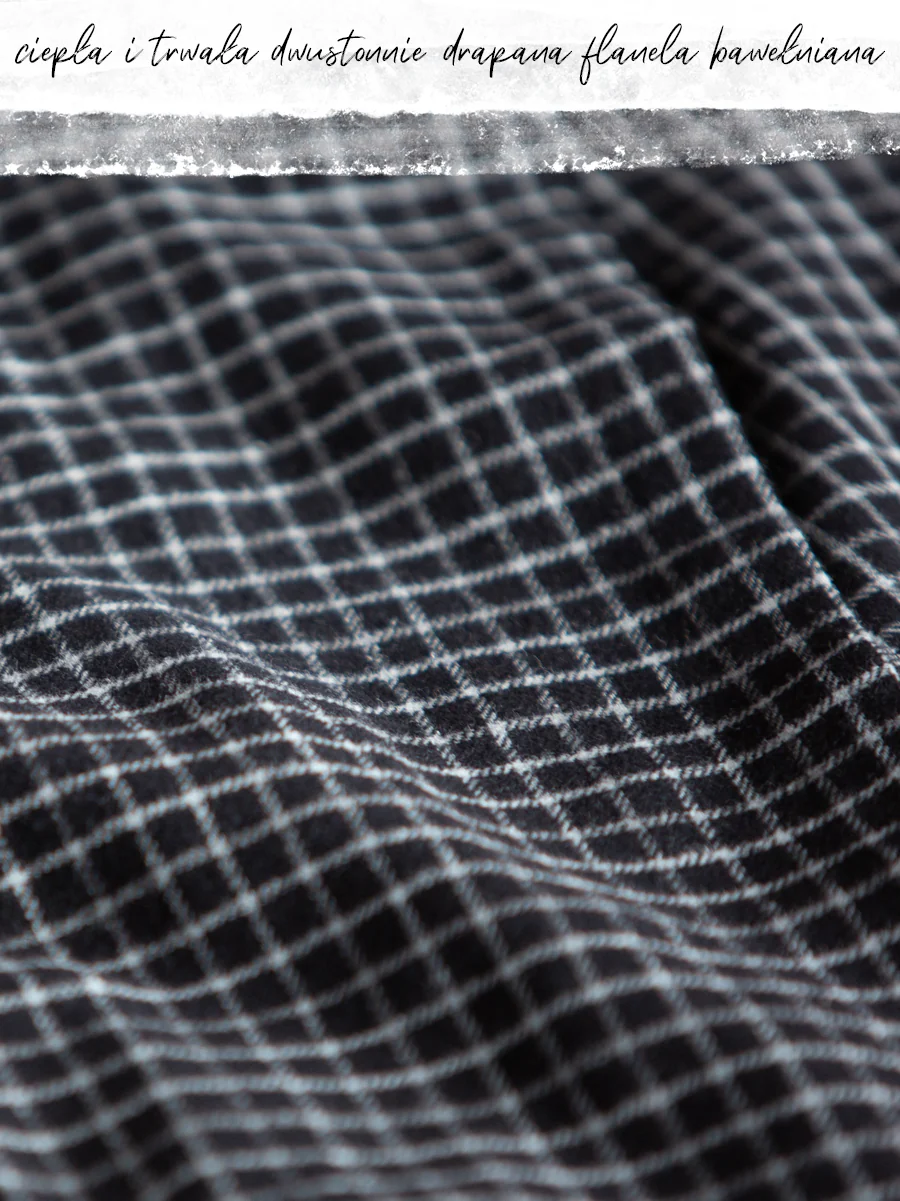Click the first letter "c" of the caption

22,56
